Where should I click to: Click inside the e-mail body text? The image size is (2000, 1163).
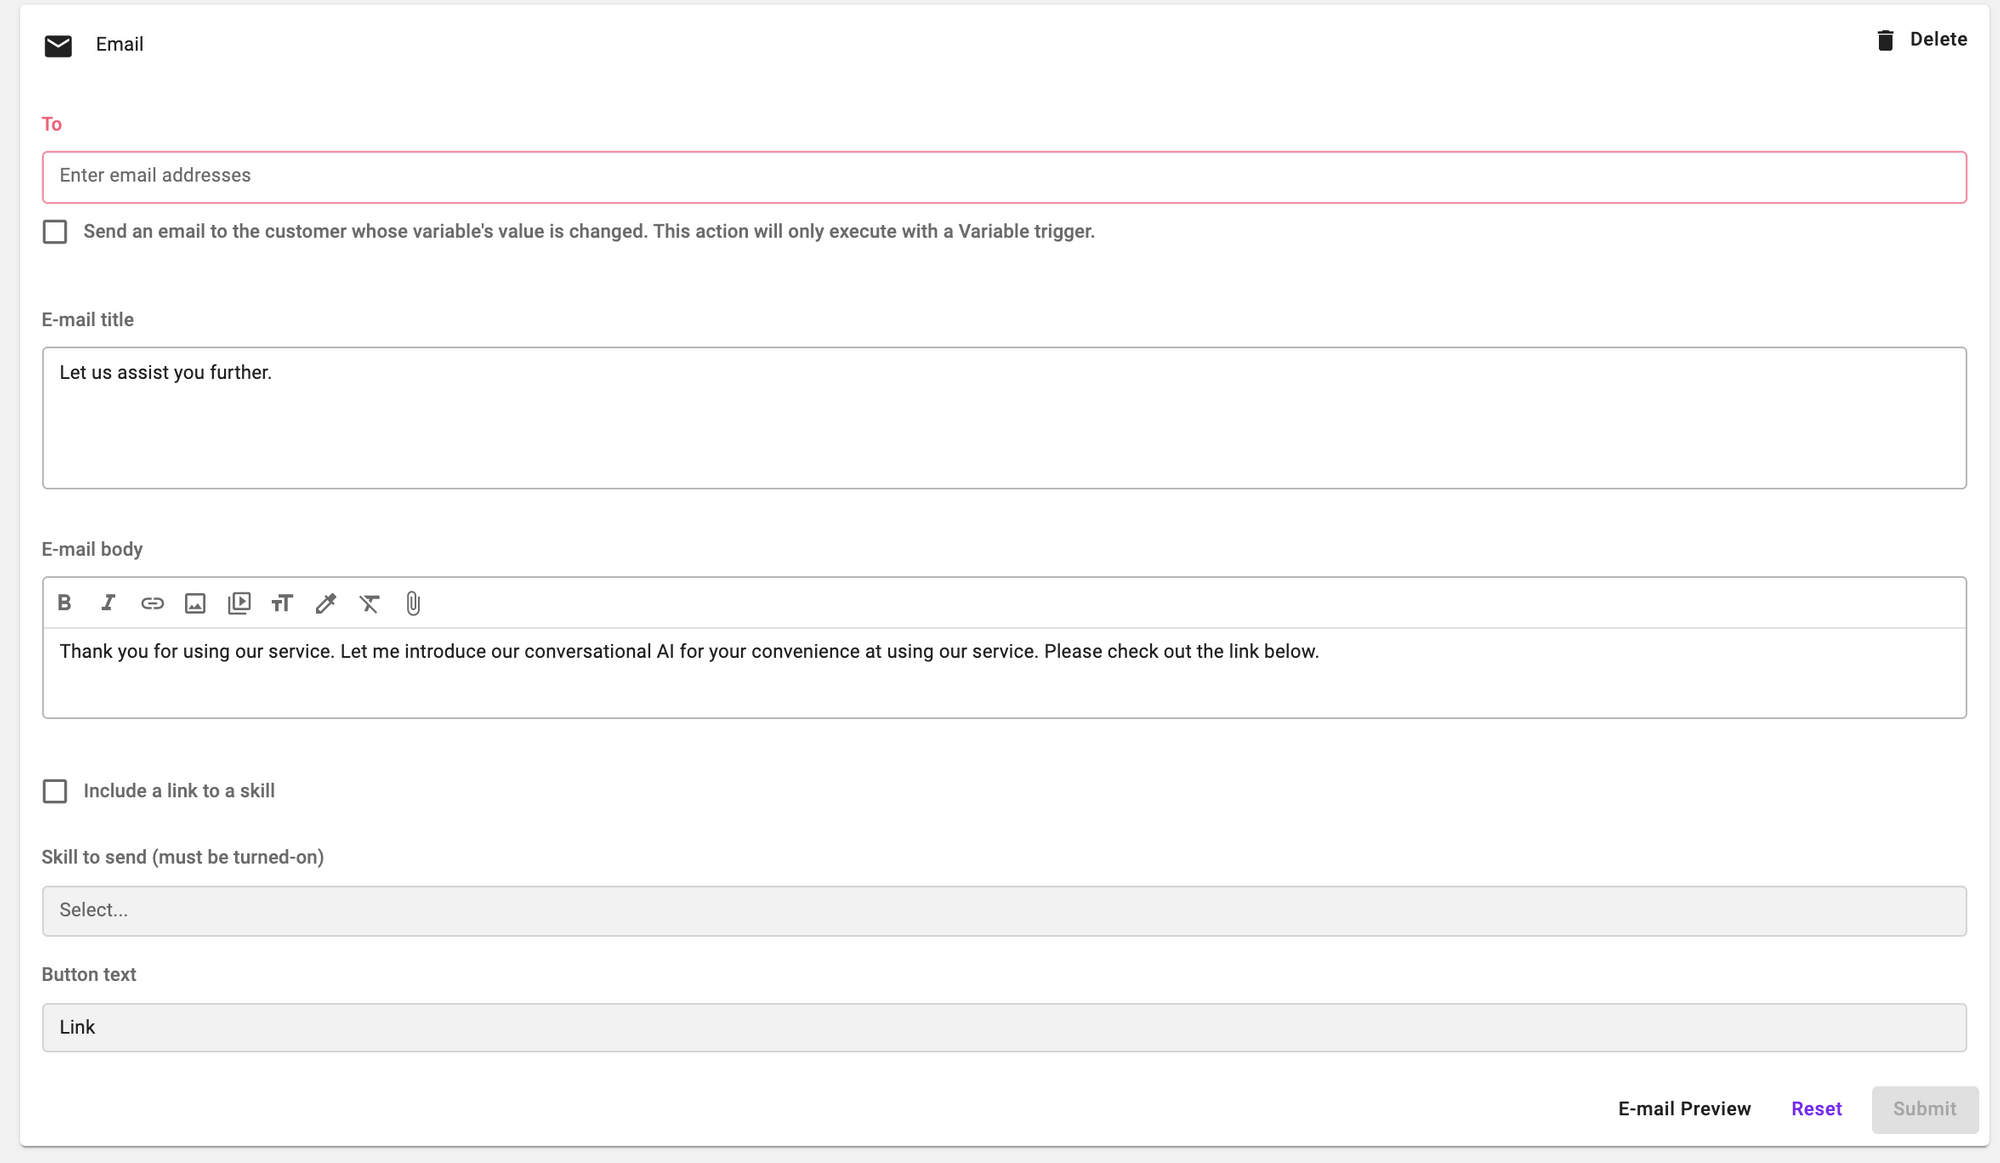[1003, 672]
